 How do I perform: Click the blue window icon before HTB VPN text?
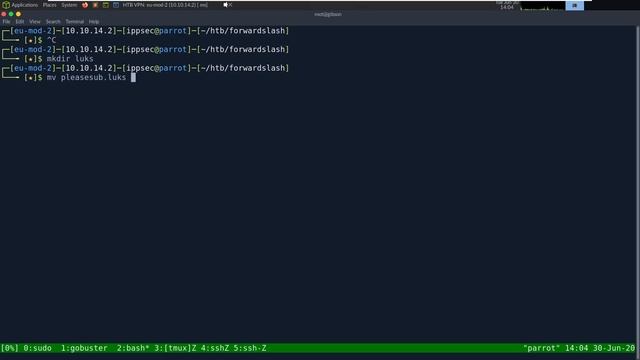click(x=116, y=5)
